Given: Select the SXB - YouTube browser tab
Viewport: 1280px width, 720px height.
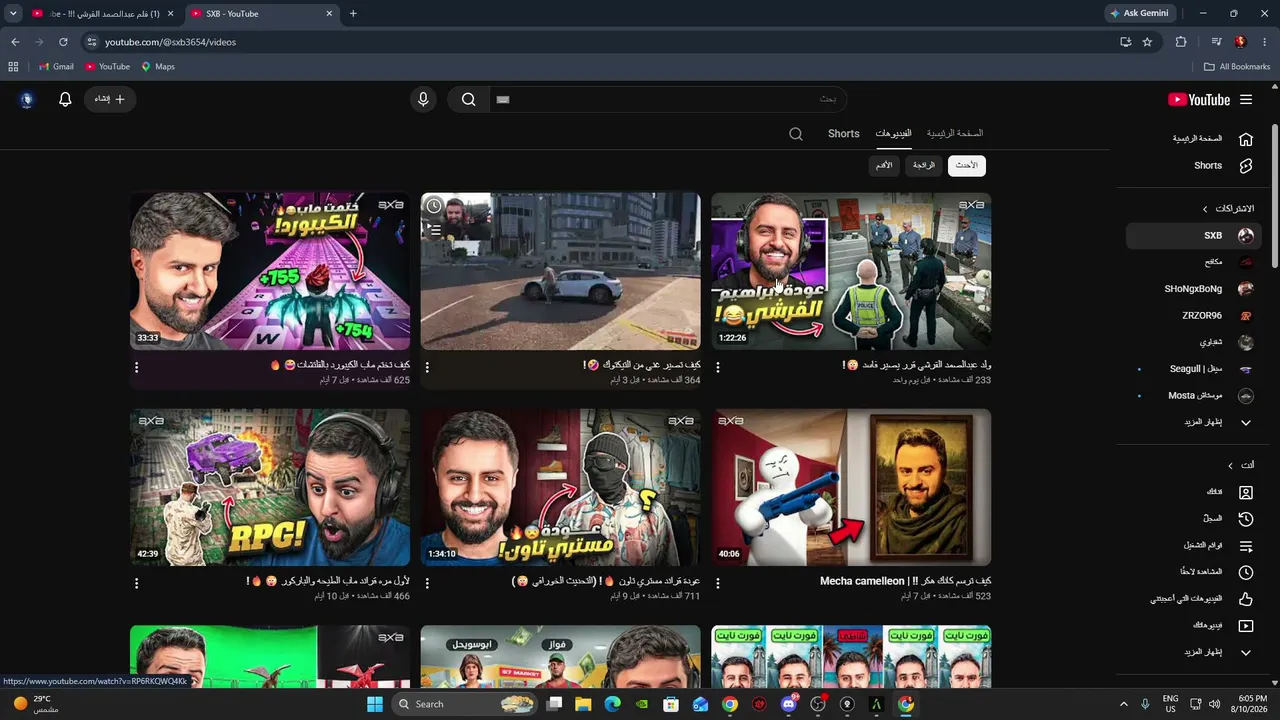Looking at the screenshot, I should [x=262, y=14].
